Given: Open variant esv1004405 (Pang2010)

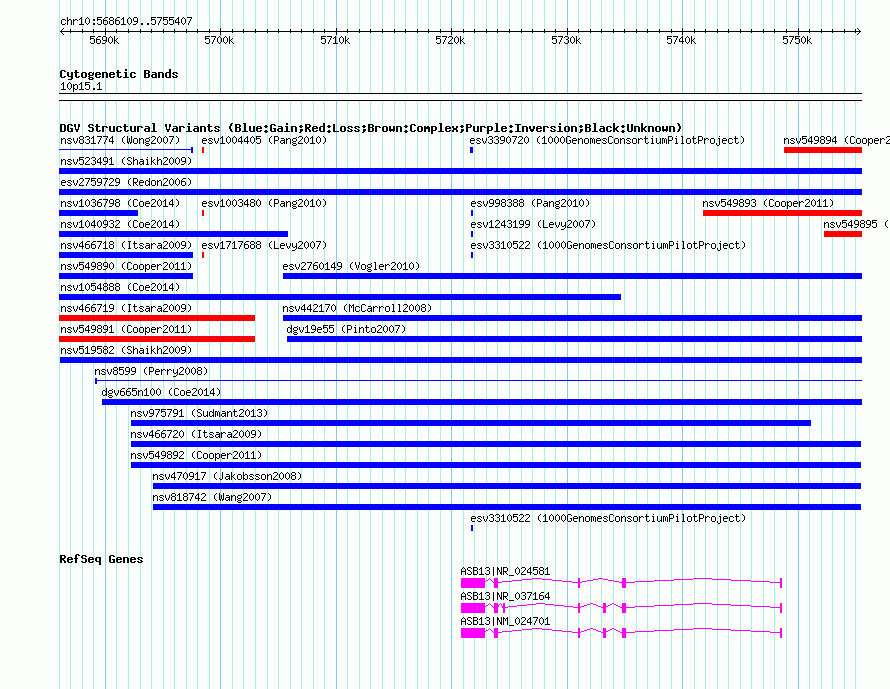Looking at the screenshot, I should click(x=264, y=140).
